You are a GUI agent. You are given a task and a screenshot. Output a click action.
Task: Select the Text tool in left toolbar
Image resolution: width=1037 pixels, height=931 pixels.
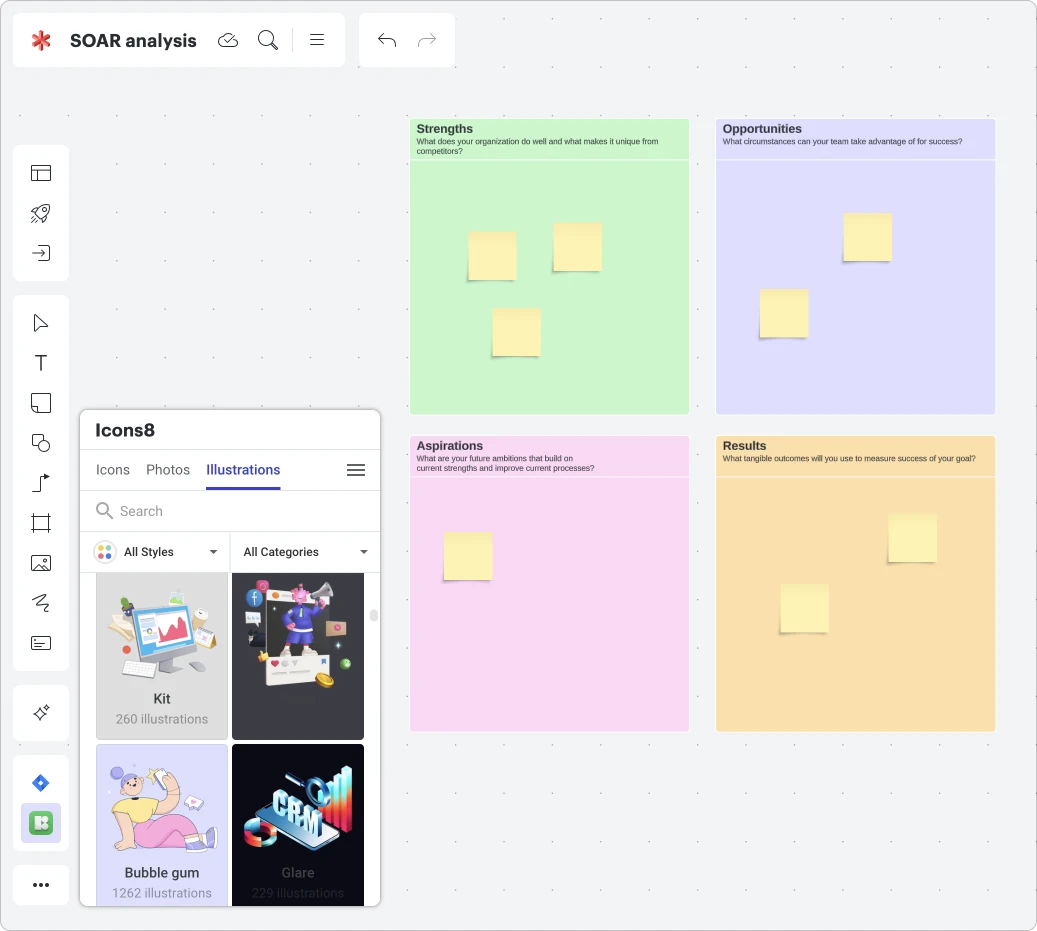pyautogui.click(x=41, y=363)
